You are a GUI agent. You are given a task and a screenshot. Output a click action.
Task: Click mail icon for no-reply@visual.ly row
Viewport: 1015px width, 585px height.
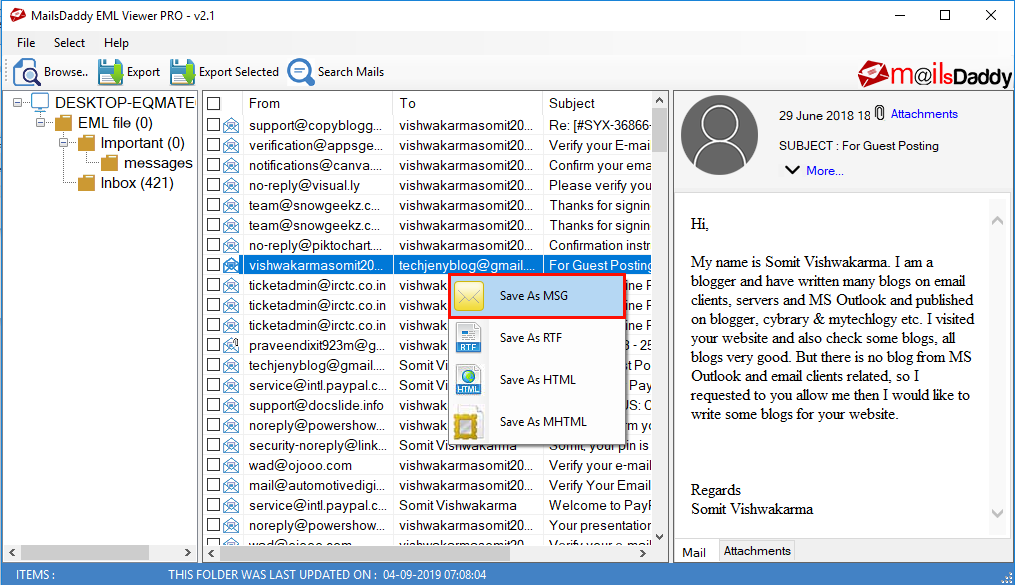tap(231, 186)
